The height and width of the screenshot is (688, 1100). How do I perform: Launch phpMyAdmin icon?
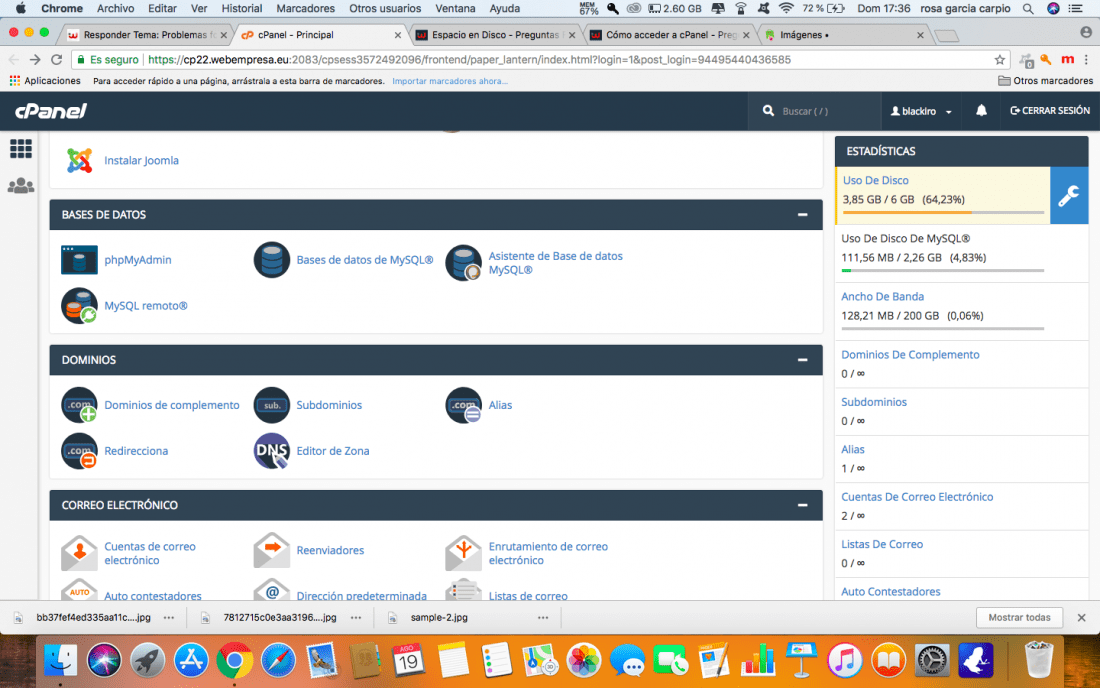(x=79, y=260)
